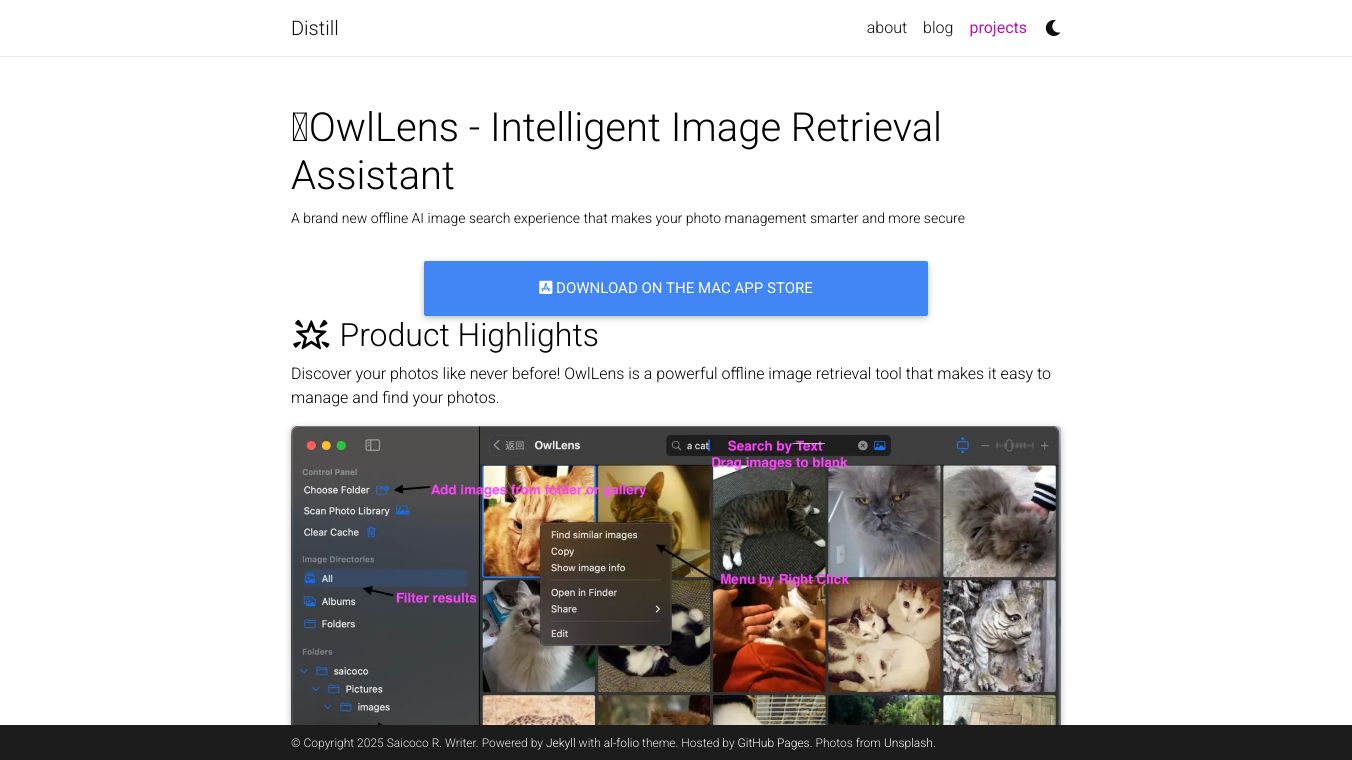Select the kitten held in hands thumbnail
Screen dimensions: 1352x760
pos(770,636)
